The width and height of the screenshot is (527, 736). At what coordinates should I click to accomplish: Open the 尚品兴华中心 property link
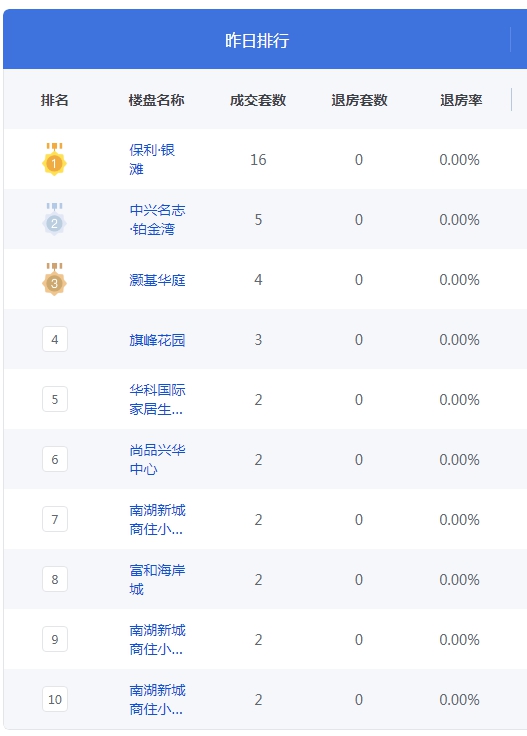pyautogui.click(x=157, y=460)
